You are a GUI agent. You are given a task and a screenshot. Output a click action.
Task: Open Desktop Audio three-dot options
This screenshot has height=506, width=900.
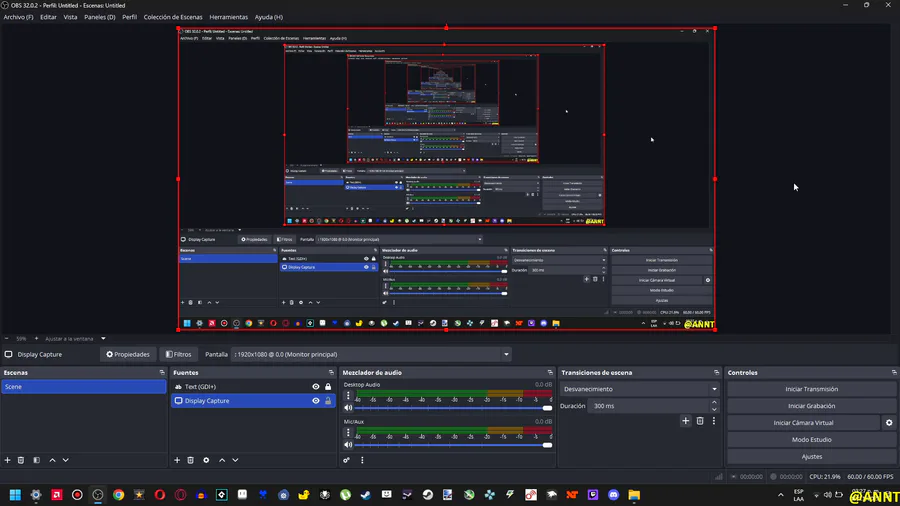(348, 395)
